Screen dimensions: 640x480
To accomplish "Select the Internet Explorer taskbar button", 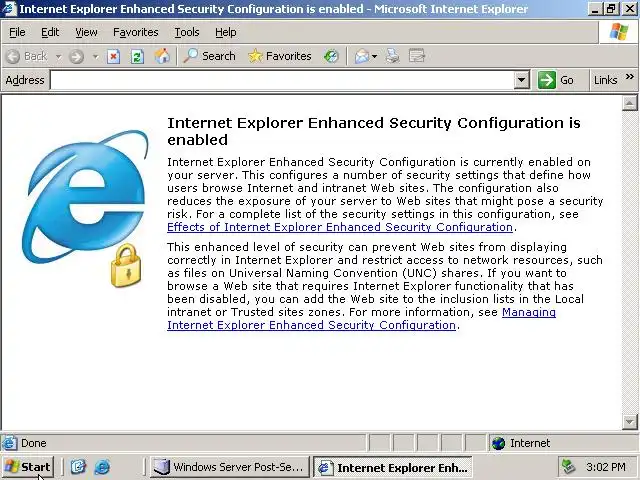I will pos(393,467).
